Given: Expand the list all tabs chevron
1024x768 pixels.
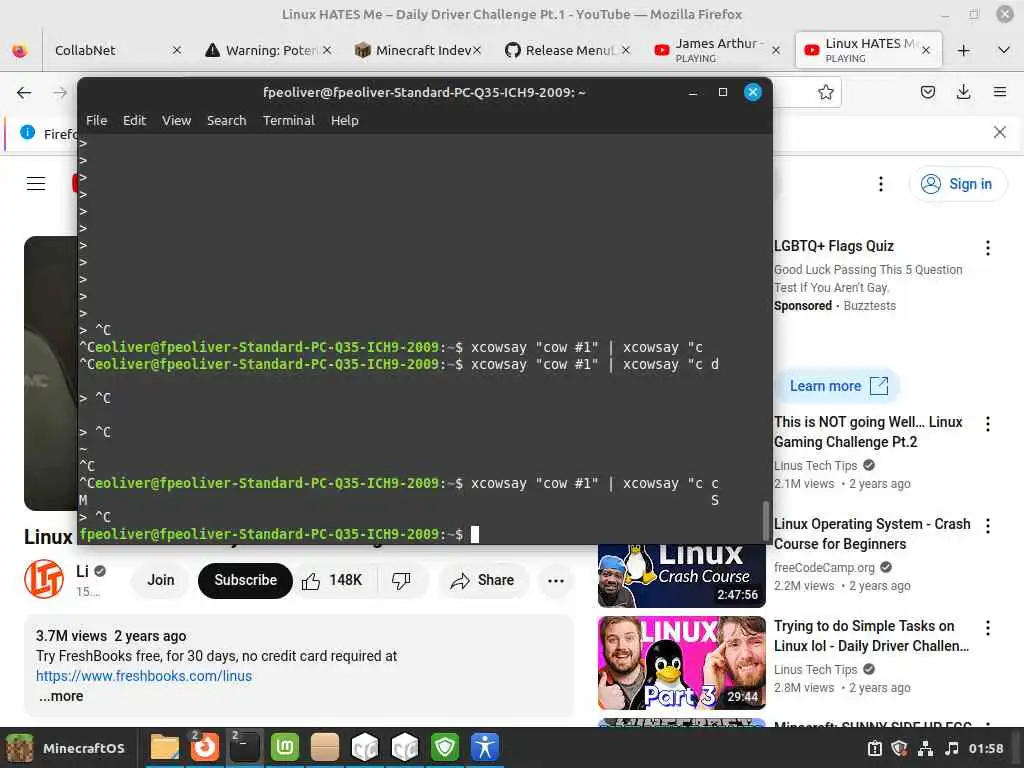Looking at the screenshot, I should point(1004,50).
